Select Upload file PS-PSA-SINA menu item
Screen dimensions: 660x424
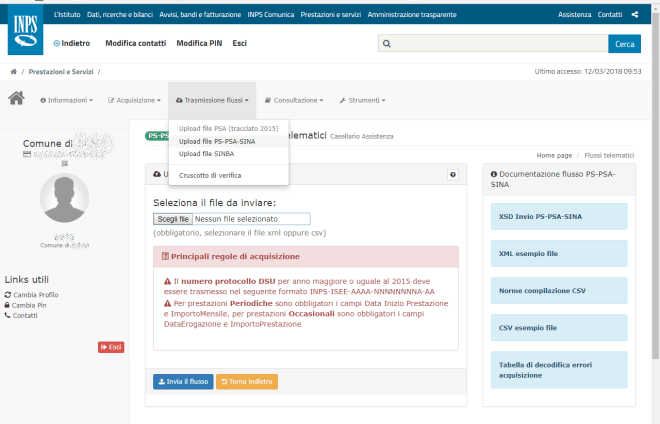point(216,141)
